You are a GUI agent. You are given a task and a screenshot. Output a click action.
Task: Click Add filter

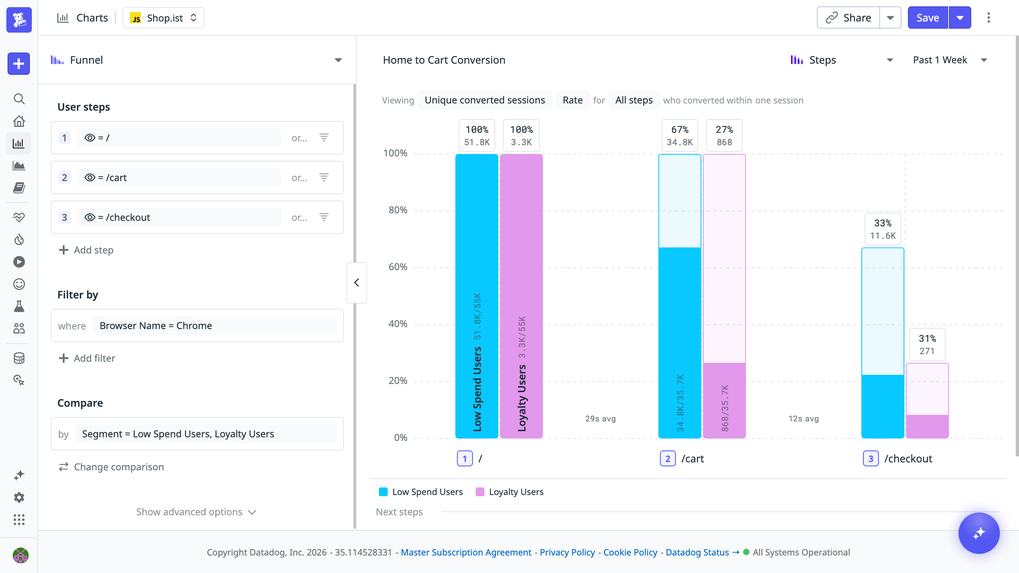pyautogui.click(x=86, y=358)
